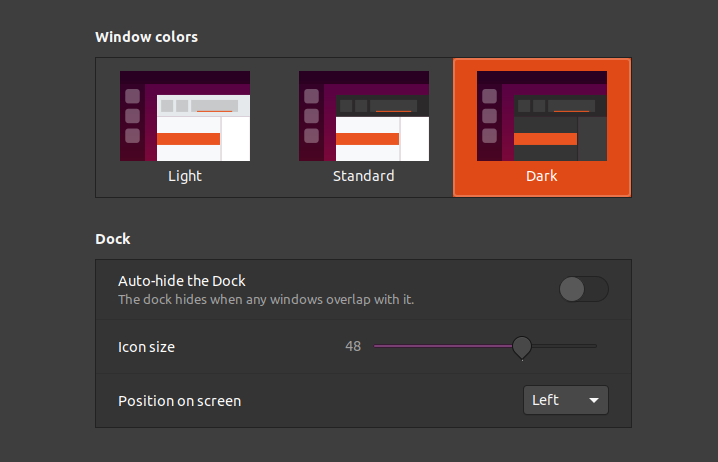Pick the Dark window color theme
The height and width of the screenshot is (462, 718).
point(542,127)
